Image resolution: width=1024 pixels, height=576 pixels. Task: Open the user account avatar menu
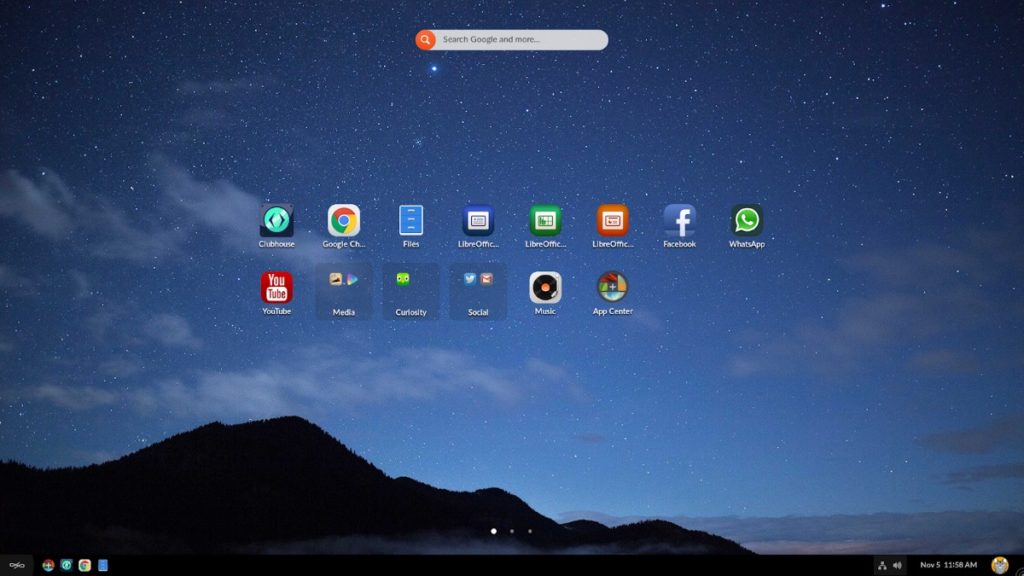[997, 565]
